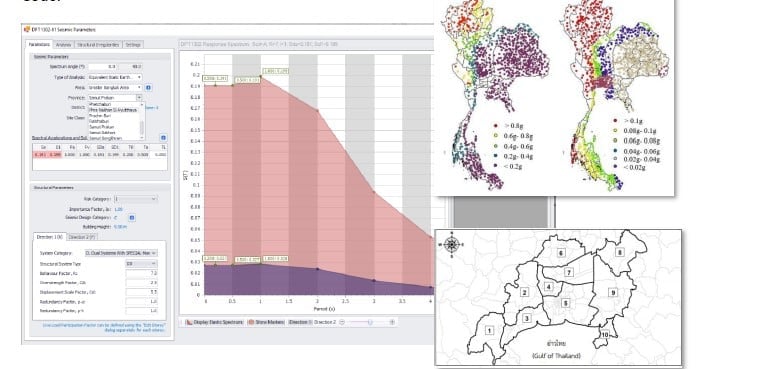This screenshot has width=757, height=369.
Task: Open the Structural System Type dropdown
Action: [141, 264]
